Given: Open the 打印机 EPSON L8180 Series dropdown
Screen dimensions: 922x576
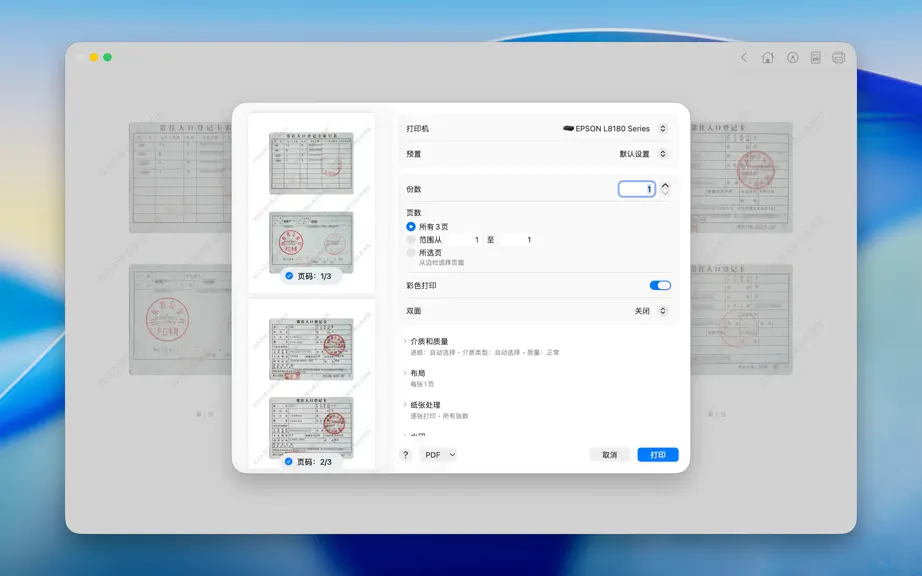Looking at the screenshot, I should (x=663, y=129).
